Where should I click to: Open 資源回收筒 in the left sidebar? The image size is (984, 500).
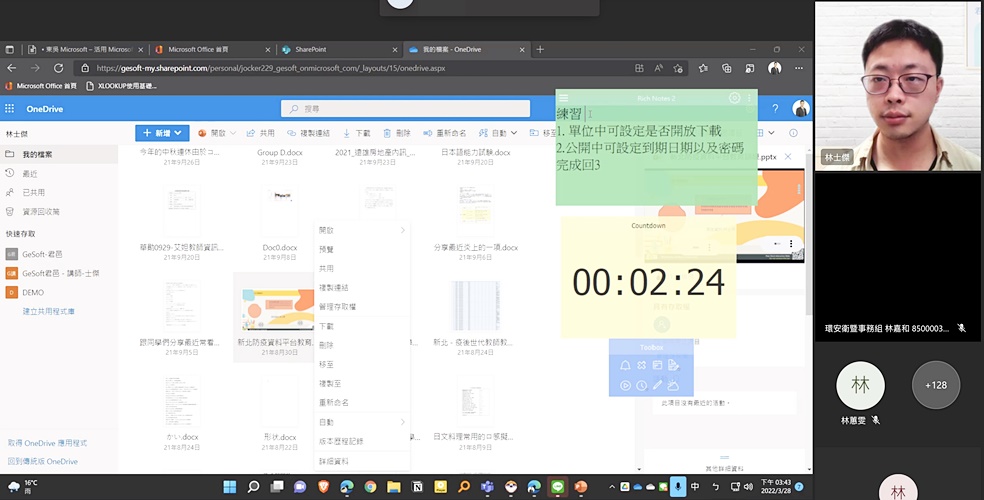[x=41, y=211]
